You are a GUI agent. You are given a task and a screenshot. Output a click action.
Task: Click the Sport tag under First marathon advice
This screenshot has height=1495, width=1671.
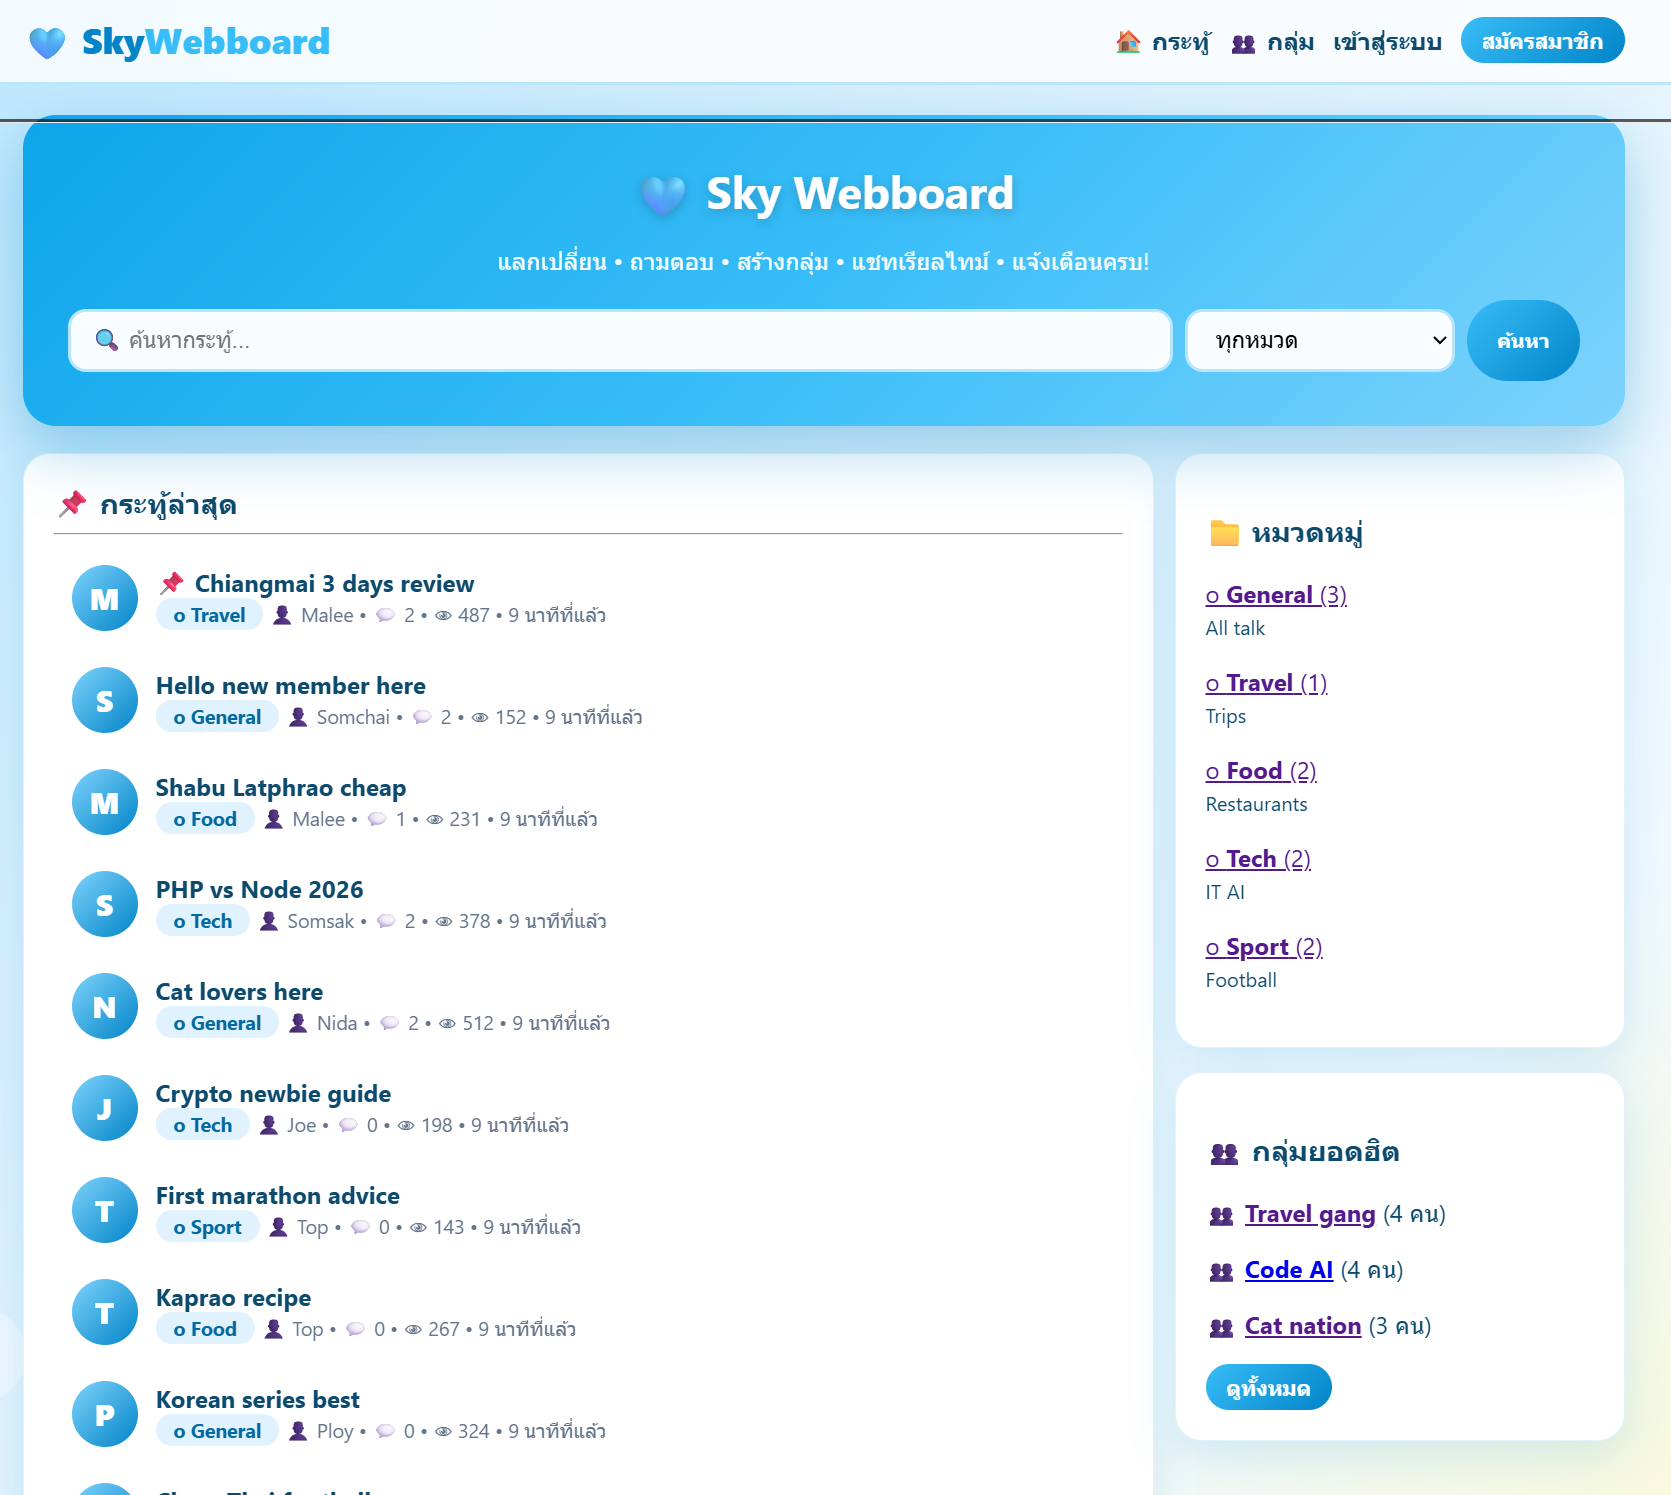pos(207,1227)
